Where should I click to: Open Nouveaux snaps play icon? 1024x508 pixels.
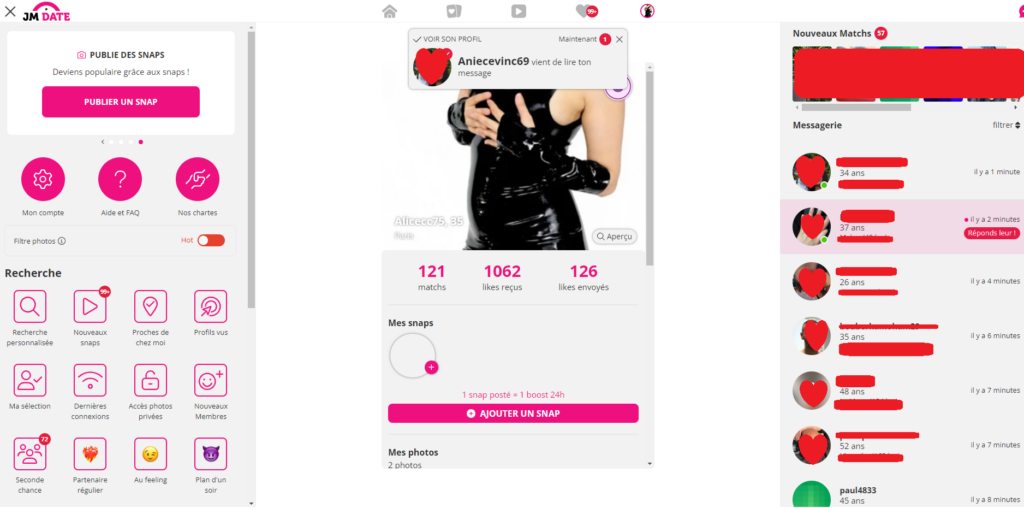pos(90,306)
